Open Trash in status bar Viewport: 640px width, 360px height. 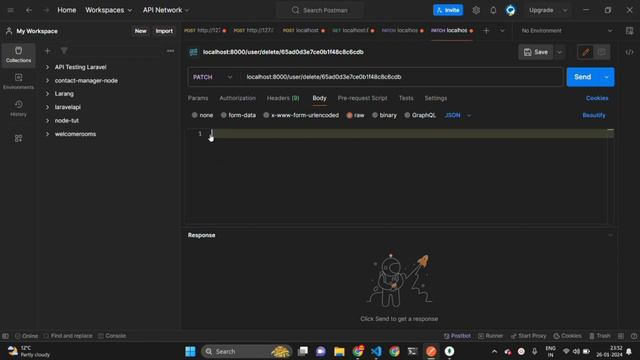(x=600, y=336)
